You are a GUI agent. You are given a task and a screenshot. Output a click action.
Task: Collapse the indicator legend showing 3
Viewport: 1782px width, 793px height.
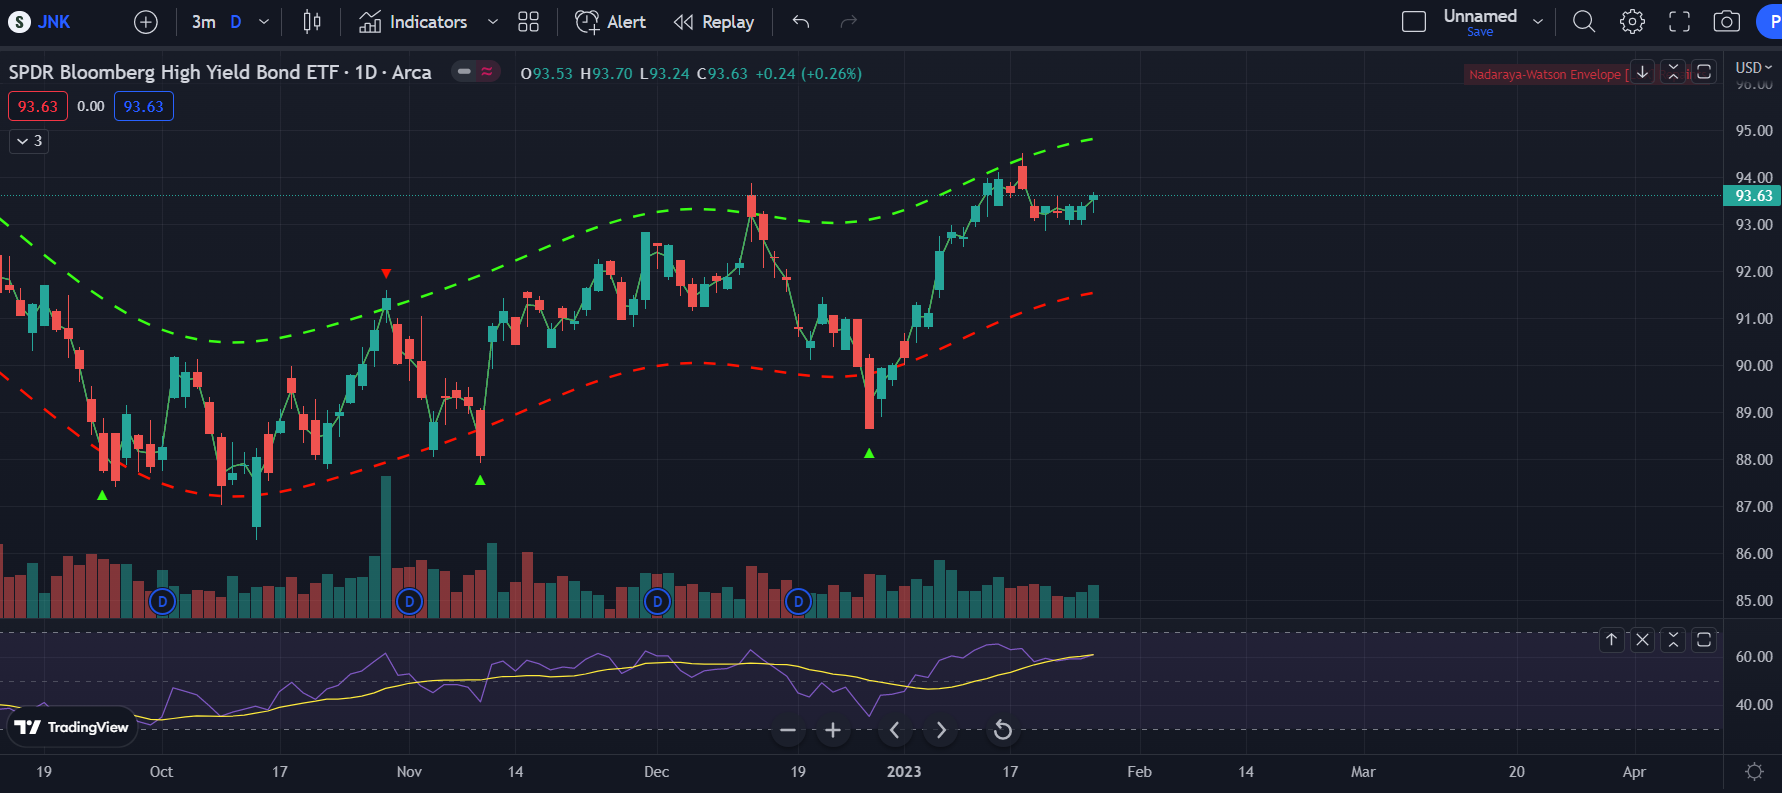29,141
